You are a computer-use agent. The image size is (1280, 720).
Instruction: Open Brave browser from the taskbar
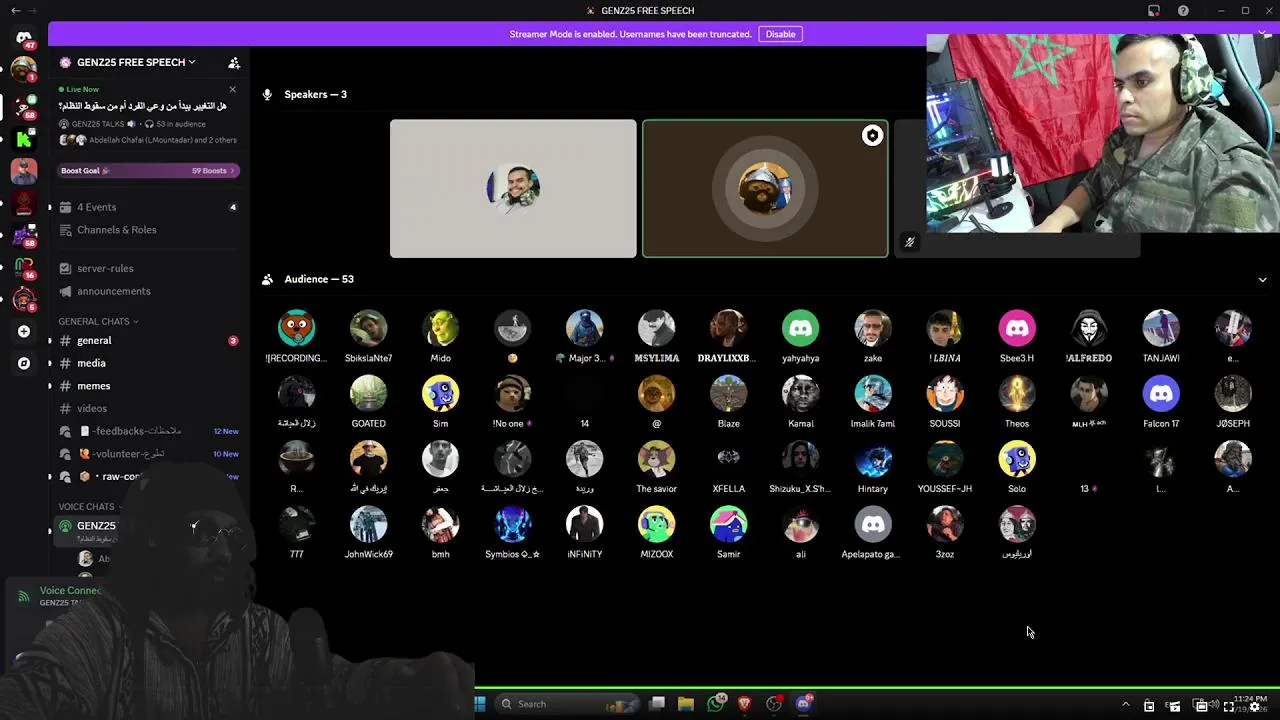point(745,704)
